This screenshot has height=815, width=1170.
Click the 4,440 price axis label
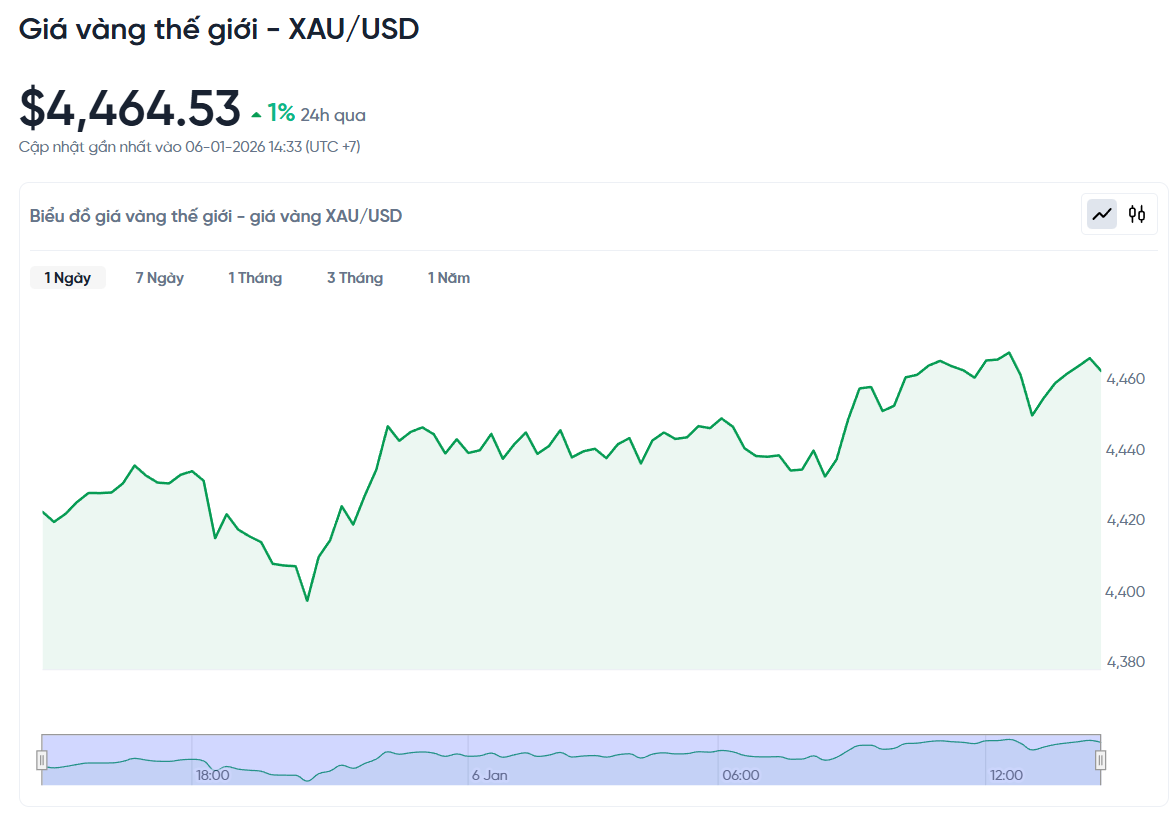1128,449
